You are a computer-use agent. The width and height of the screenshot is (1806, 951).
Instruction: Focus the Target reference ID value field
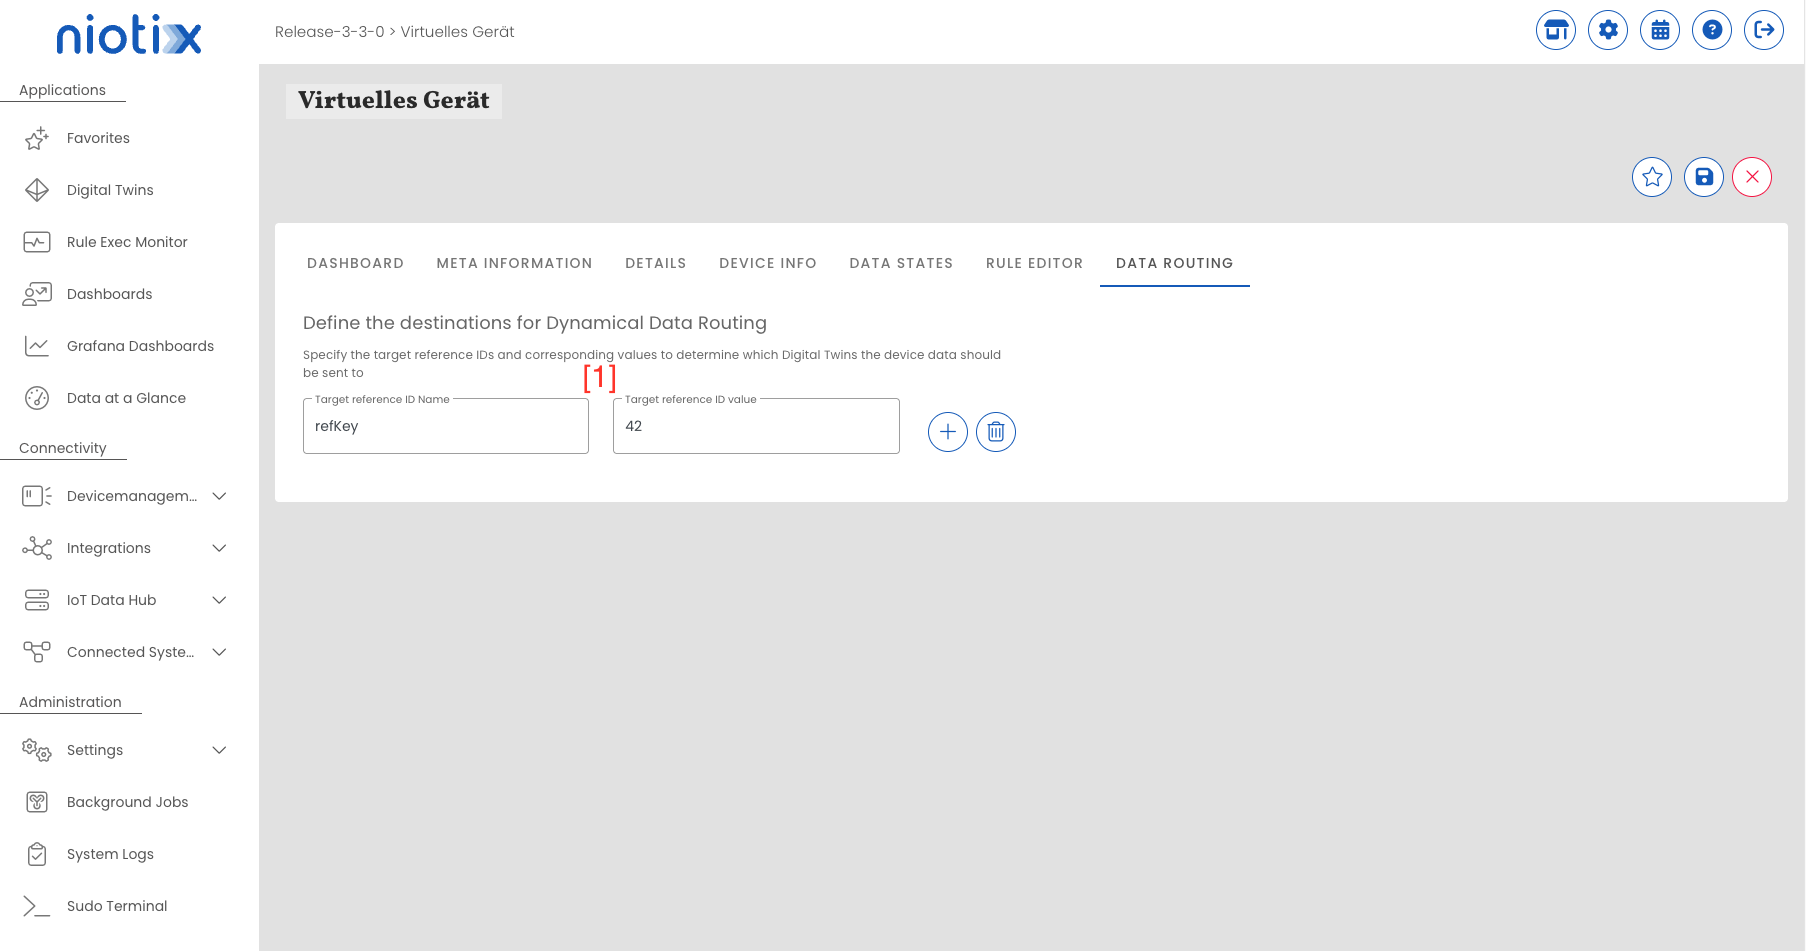tap(756, 427)
